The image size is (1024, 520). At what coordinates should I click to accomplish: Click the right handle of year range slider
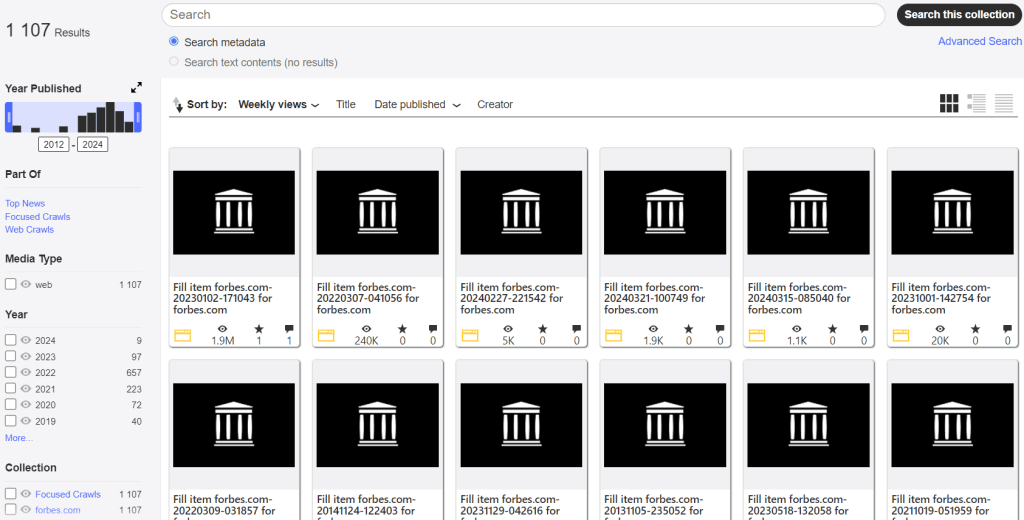point(138,118)
